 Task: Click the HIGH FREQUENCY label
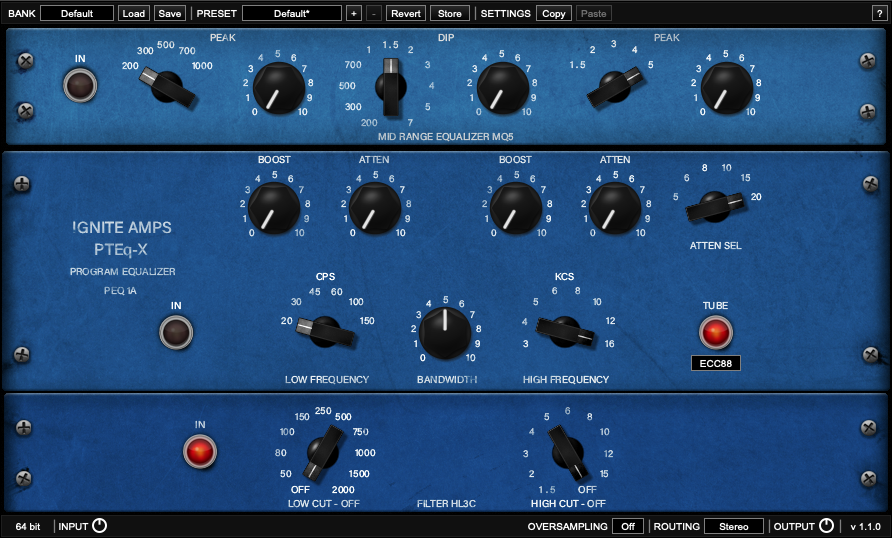click(566, 379)
